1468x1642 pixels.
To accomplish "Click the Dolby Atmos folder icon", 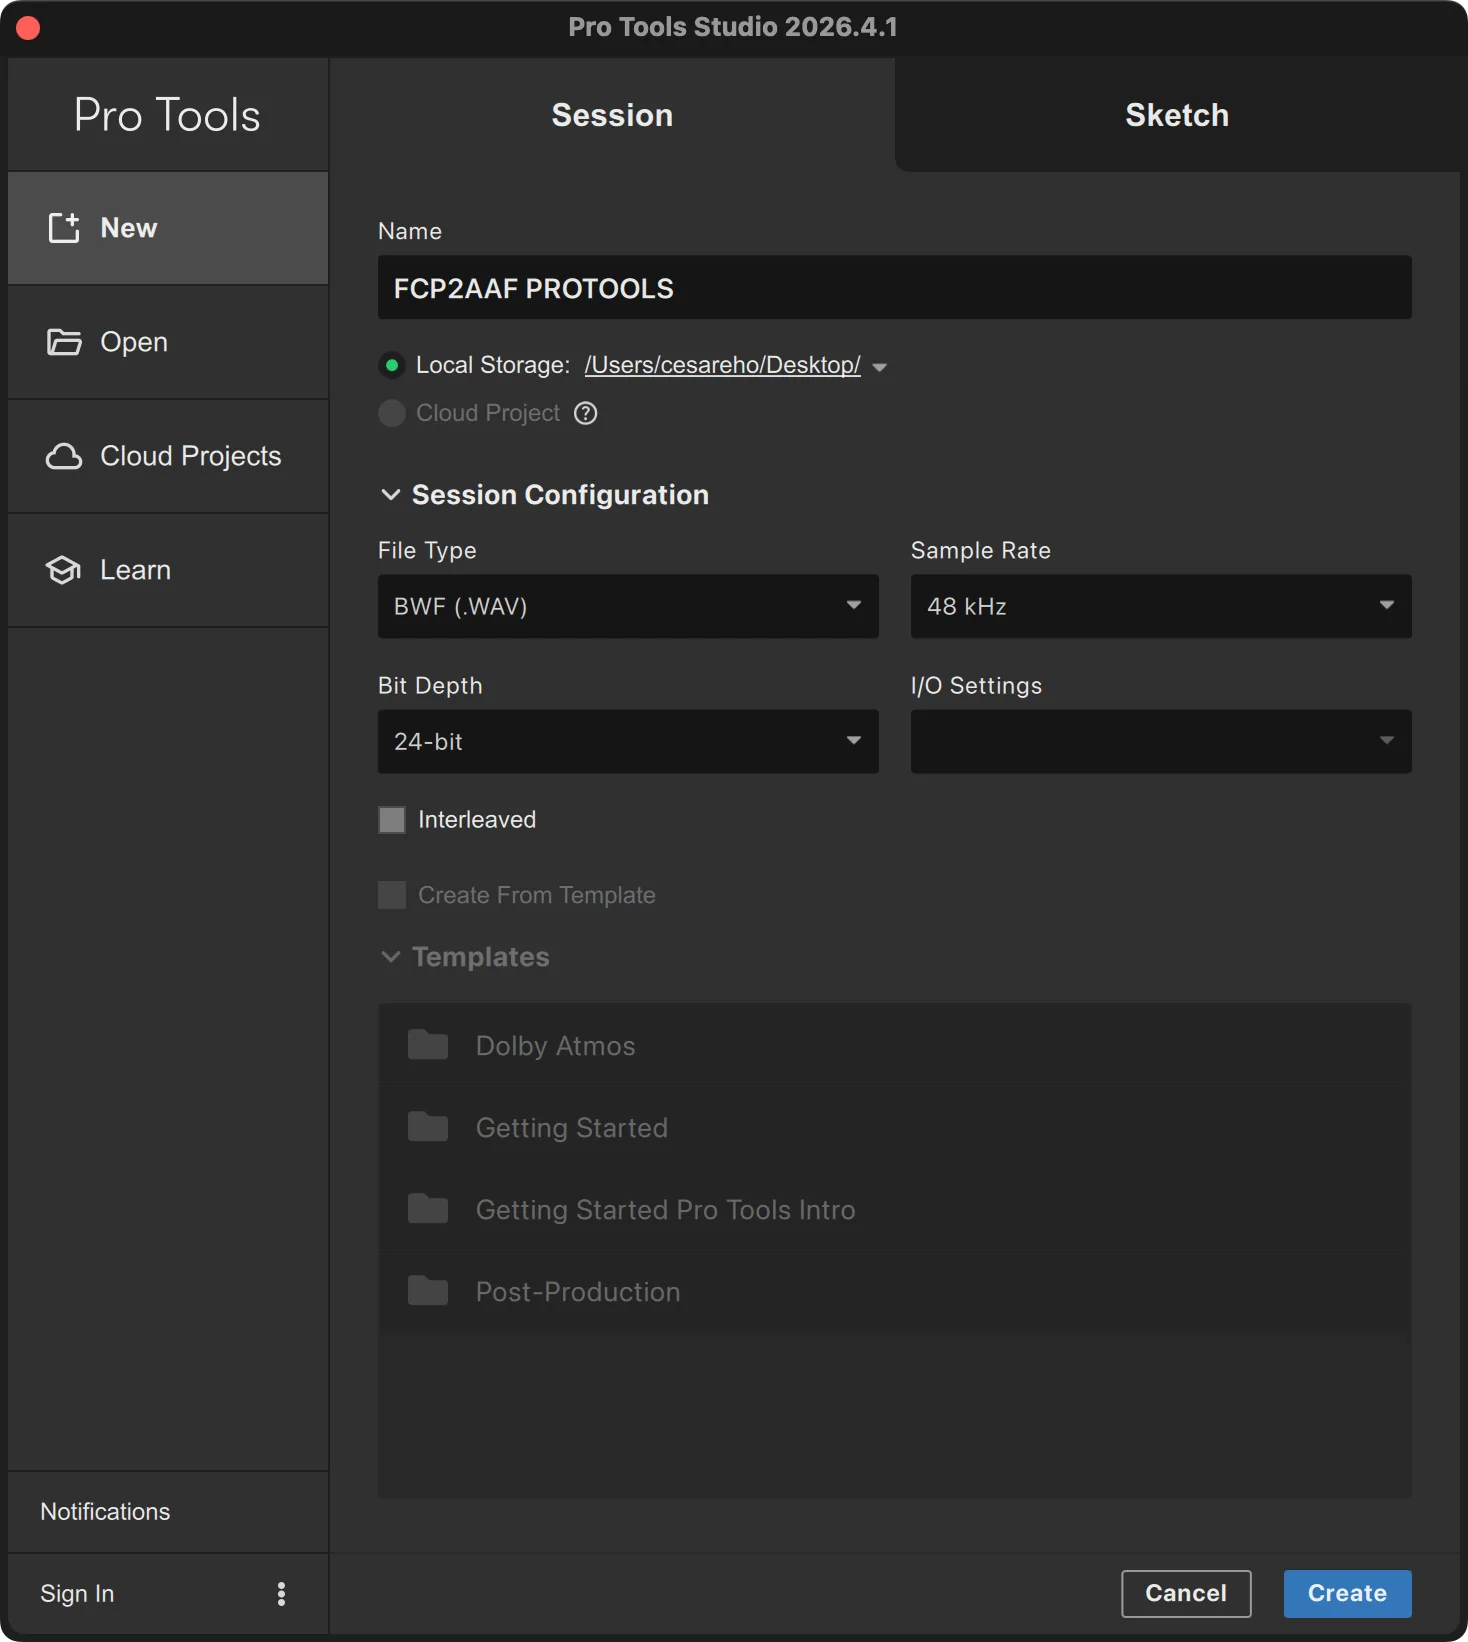I will (428, 1045).
